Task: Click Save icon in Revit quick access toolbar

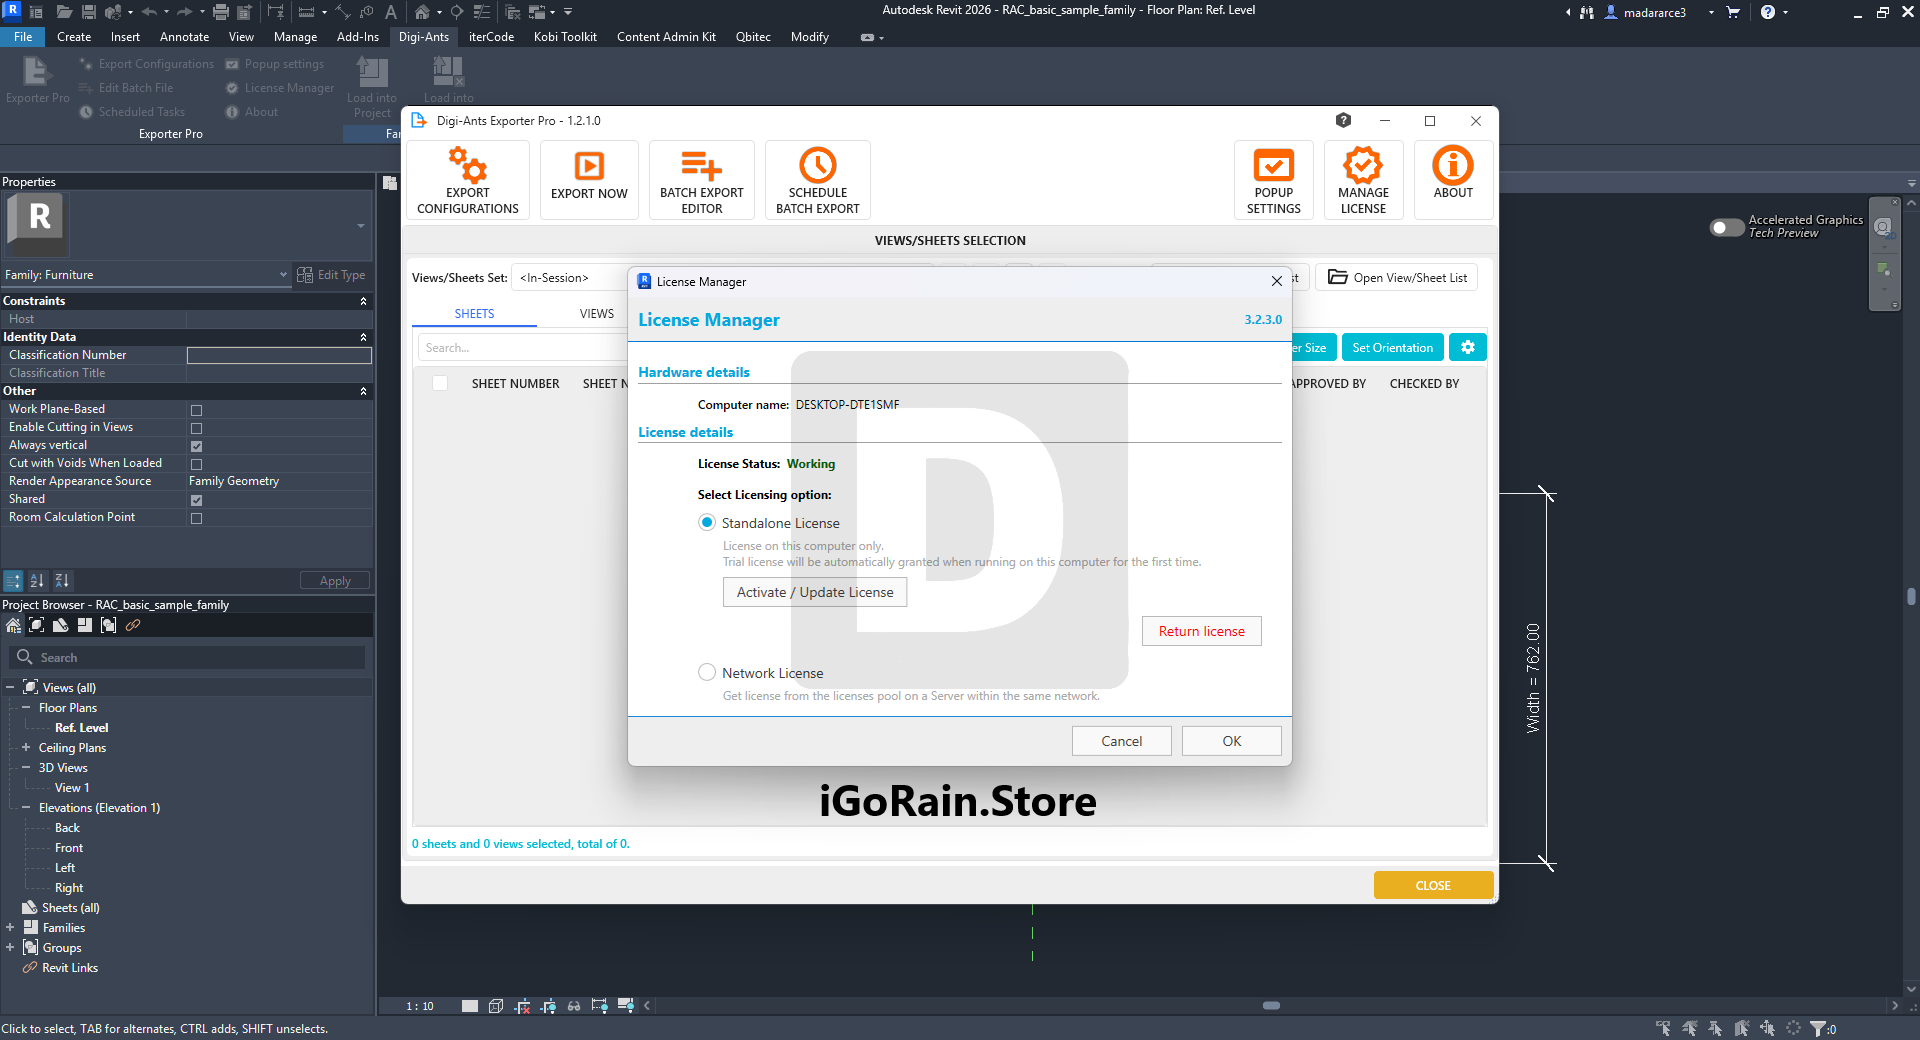Action: [x=89, y=12]
